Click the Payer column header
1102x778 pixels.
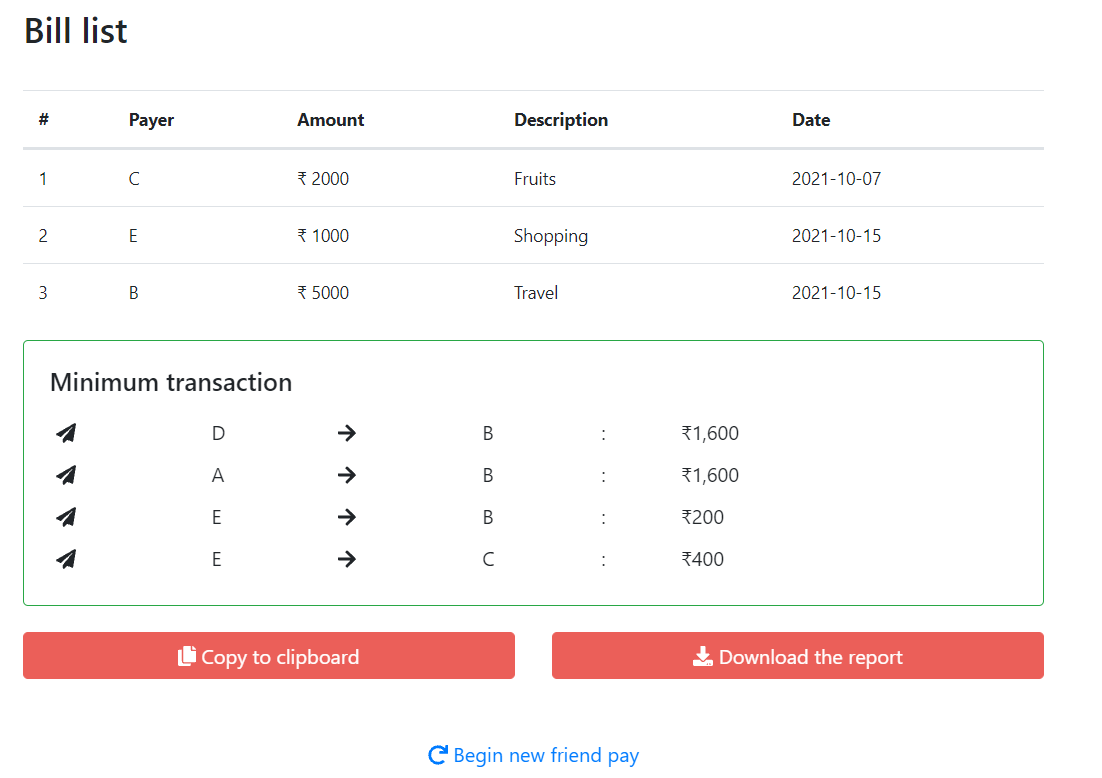pos(151,119)
